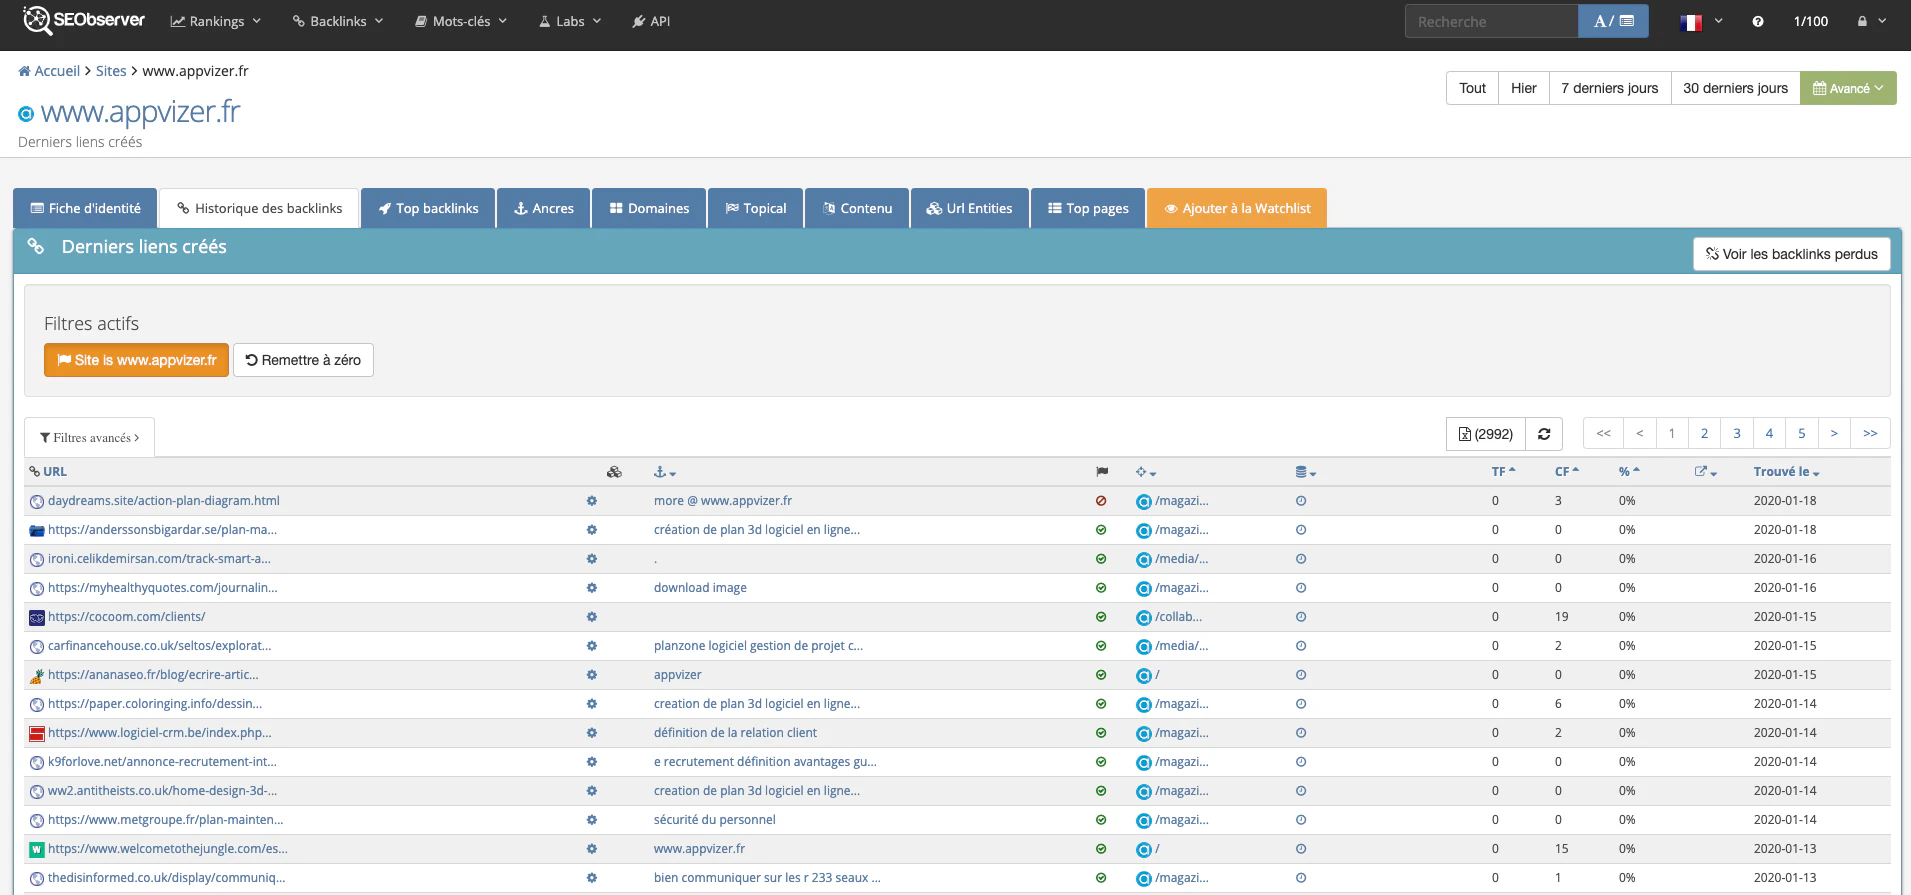Click the Recherche search field
This screenshot has width=1911, height=895.
click(x=1491, y=21)
